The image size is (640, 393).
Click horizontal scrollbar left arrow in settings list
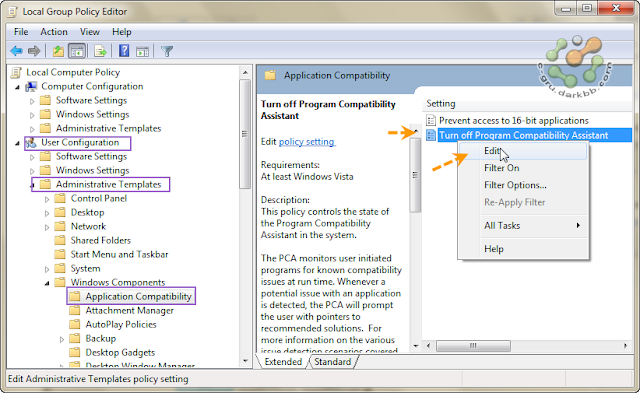point(428,346)
